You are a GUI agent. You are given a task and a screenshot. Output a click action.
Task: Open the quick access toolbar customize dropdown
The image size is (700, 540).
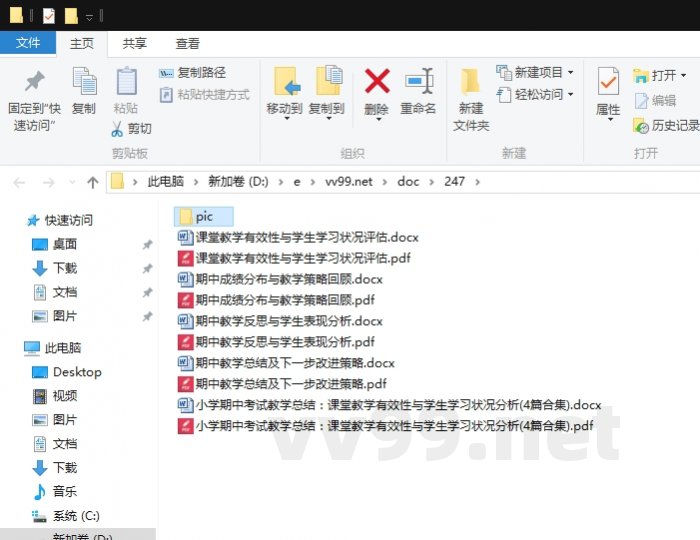[x=89, y=17]
